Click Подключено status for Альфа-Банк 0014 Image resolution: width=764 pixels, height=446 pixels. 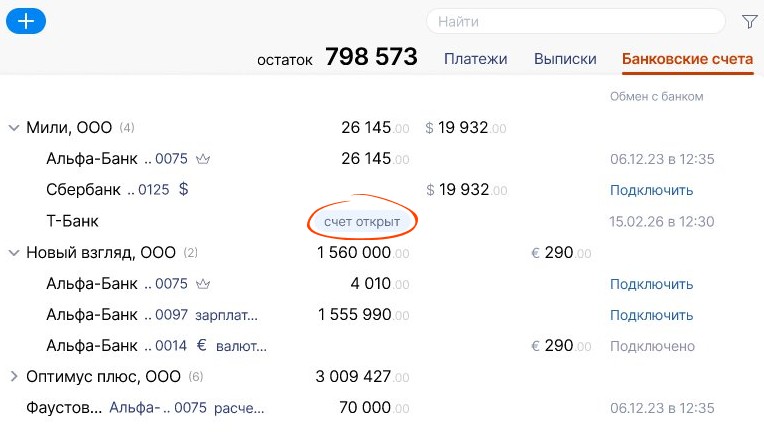click(652, 346)
